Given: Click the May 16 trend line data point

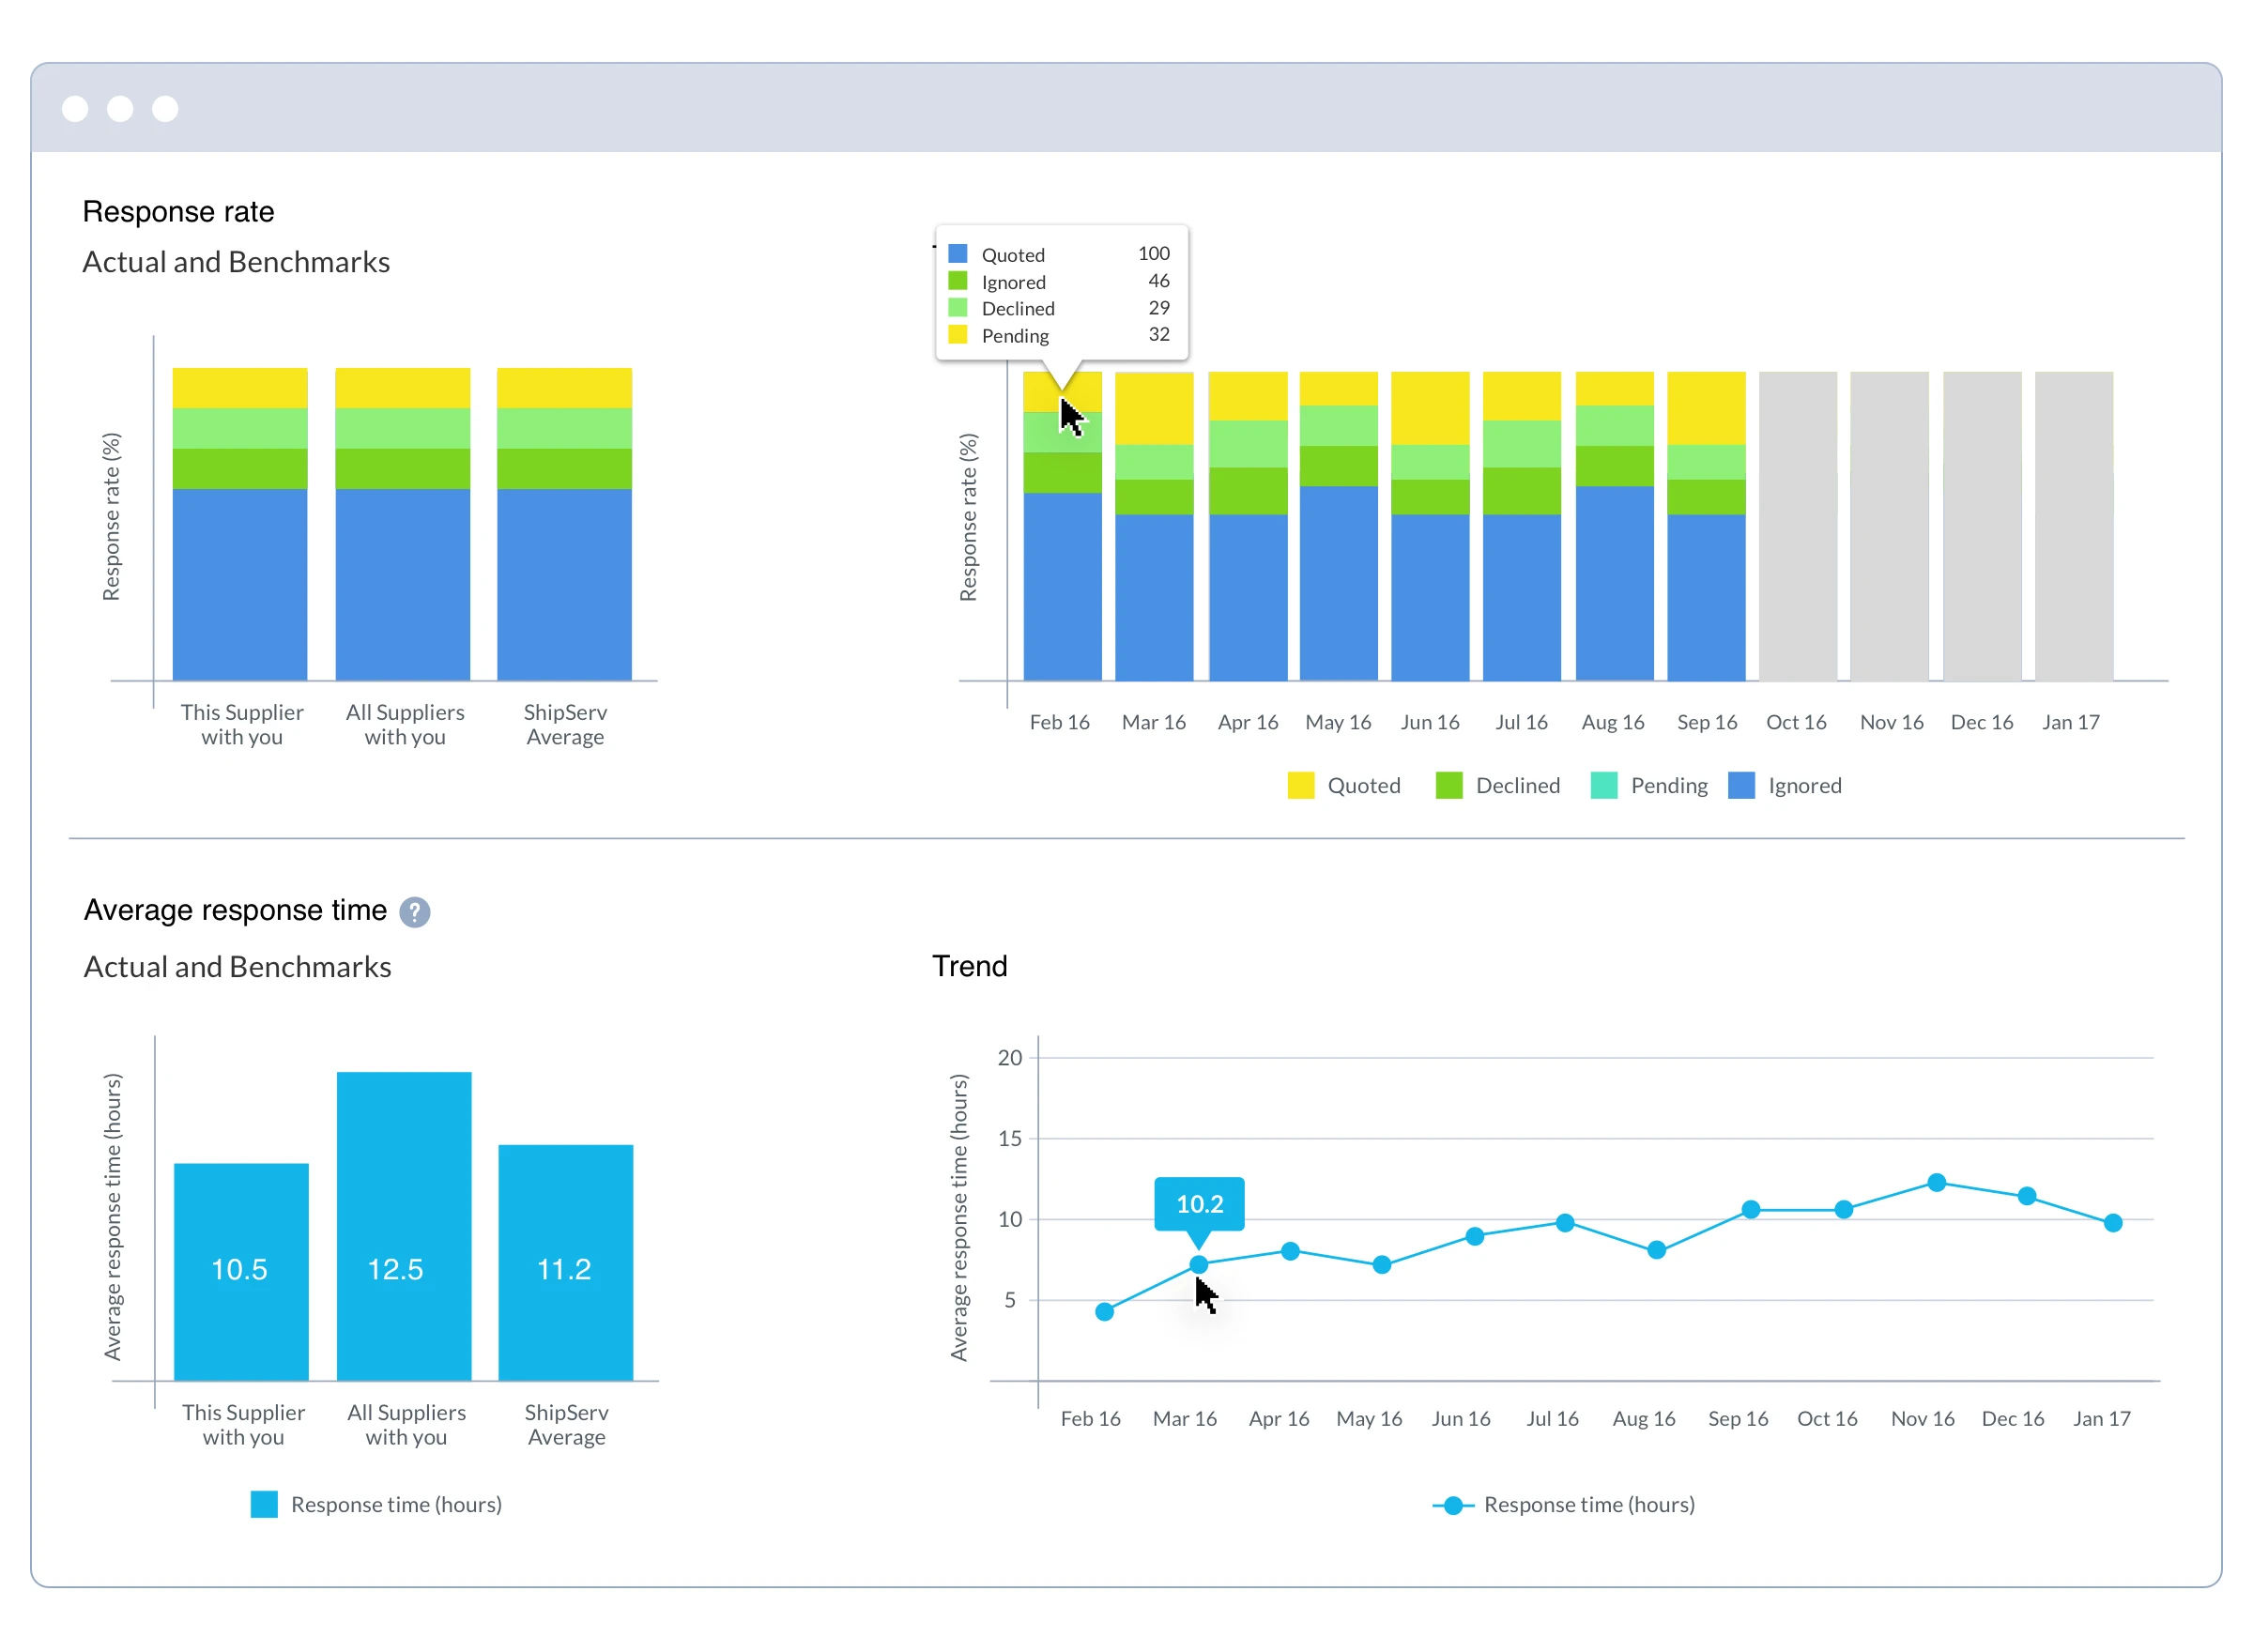Looking at the screenshot, I should pyautogui.click(x=1382, y=1265).
